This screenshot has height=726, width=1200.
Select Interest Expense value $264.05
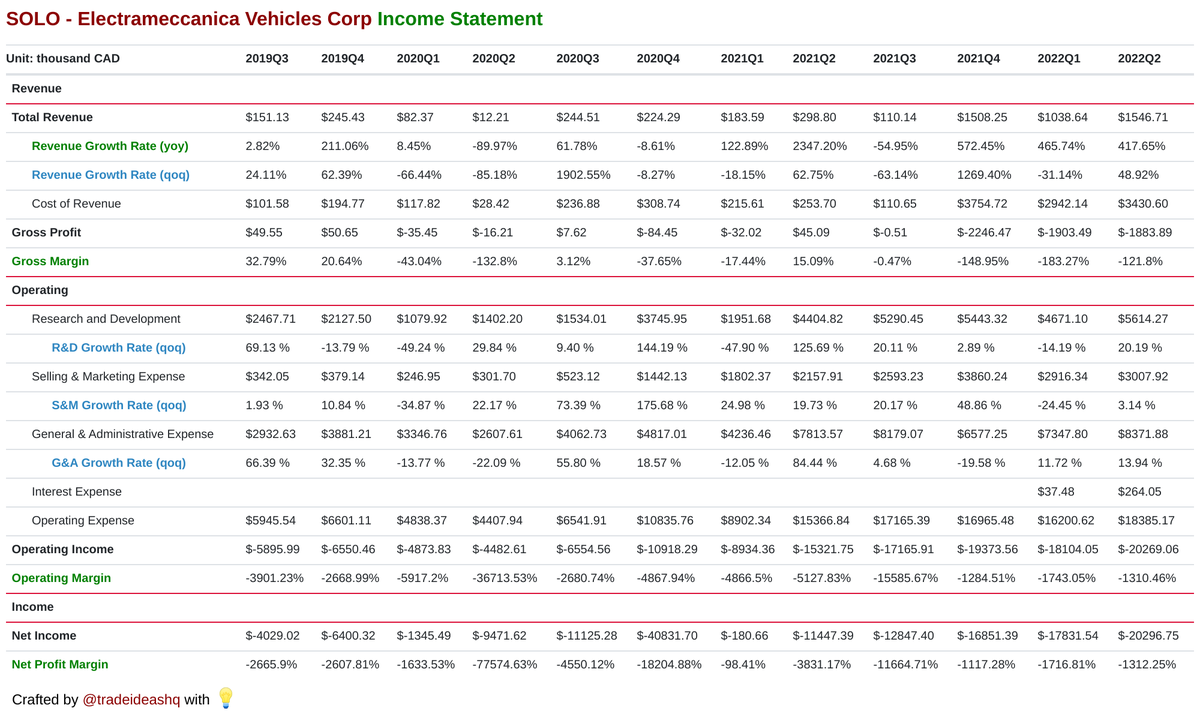pyautogui.click(x=1140, y=492)
